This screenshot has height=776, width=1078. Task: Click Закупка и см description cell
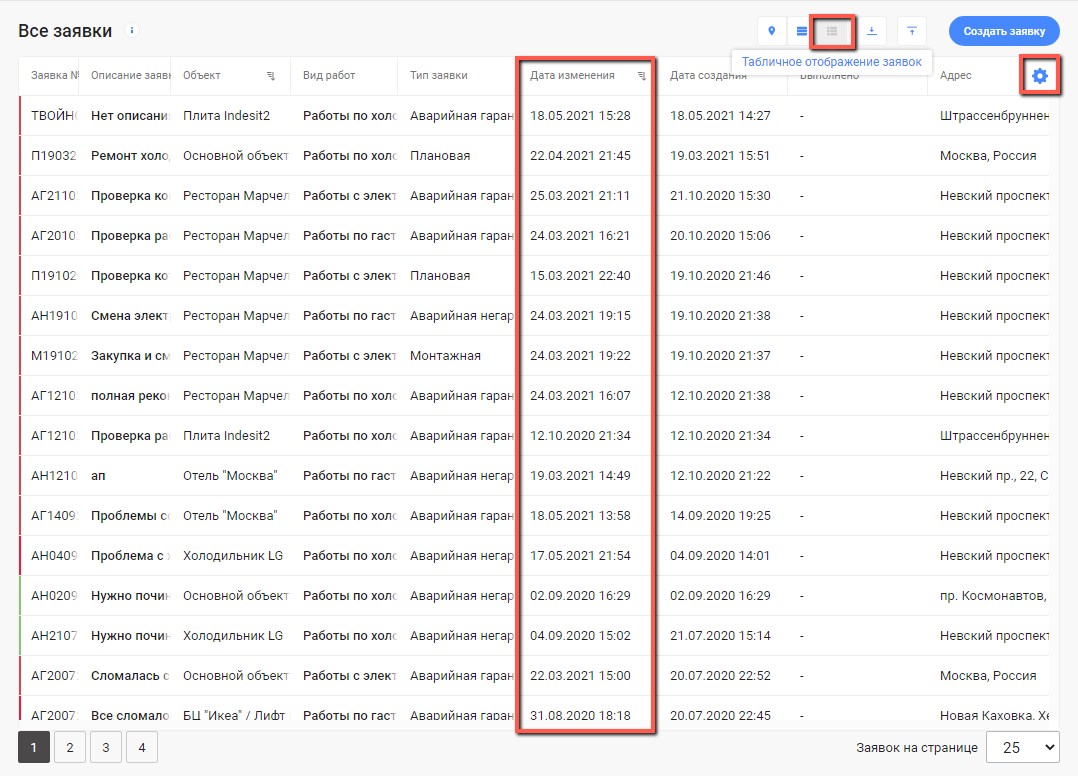(x=130, y=355)
